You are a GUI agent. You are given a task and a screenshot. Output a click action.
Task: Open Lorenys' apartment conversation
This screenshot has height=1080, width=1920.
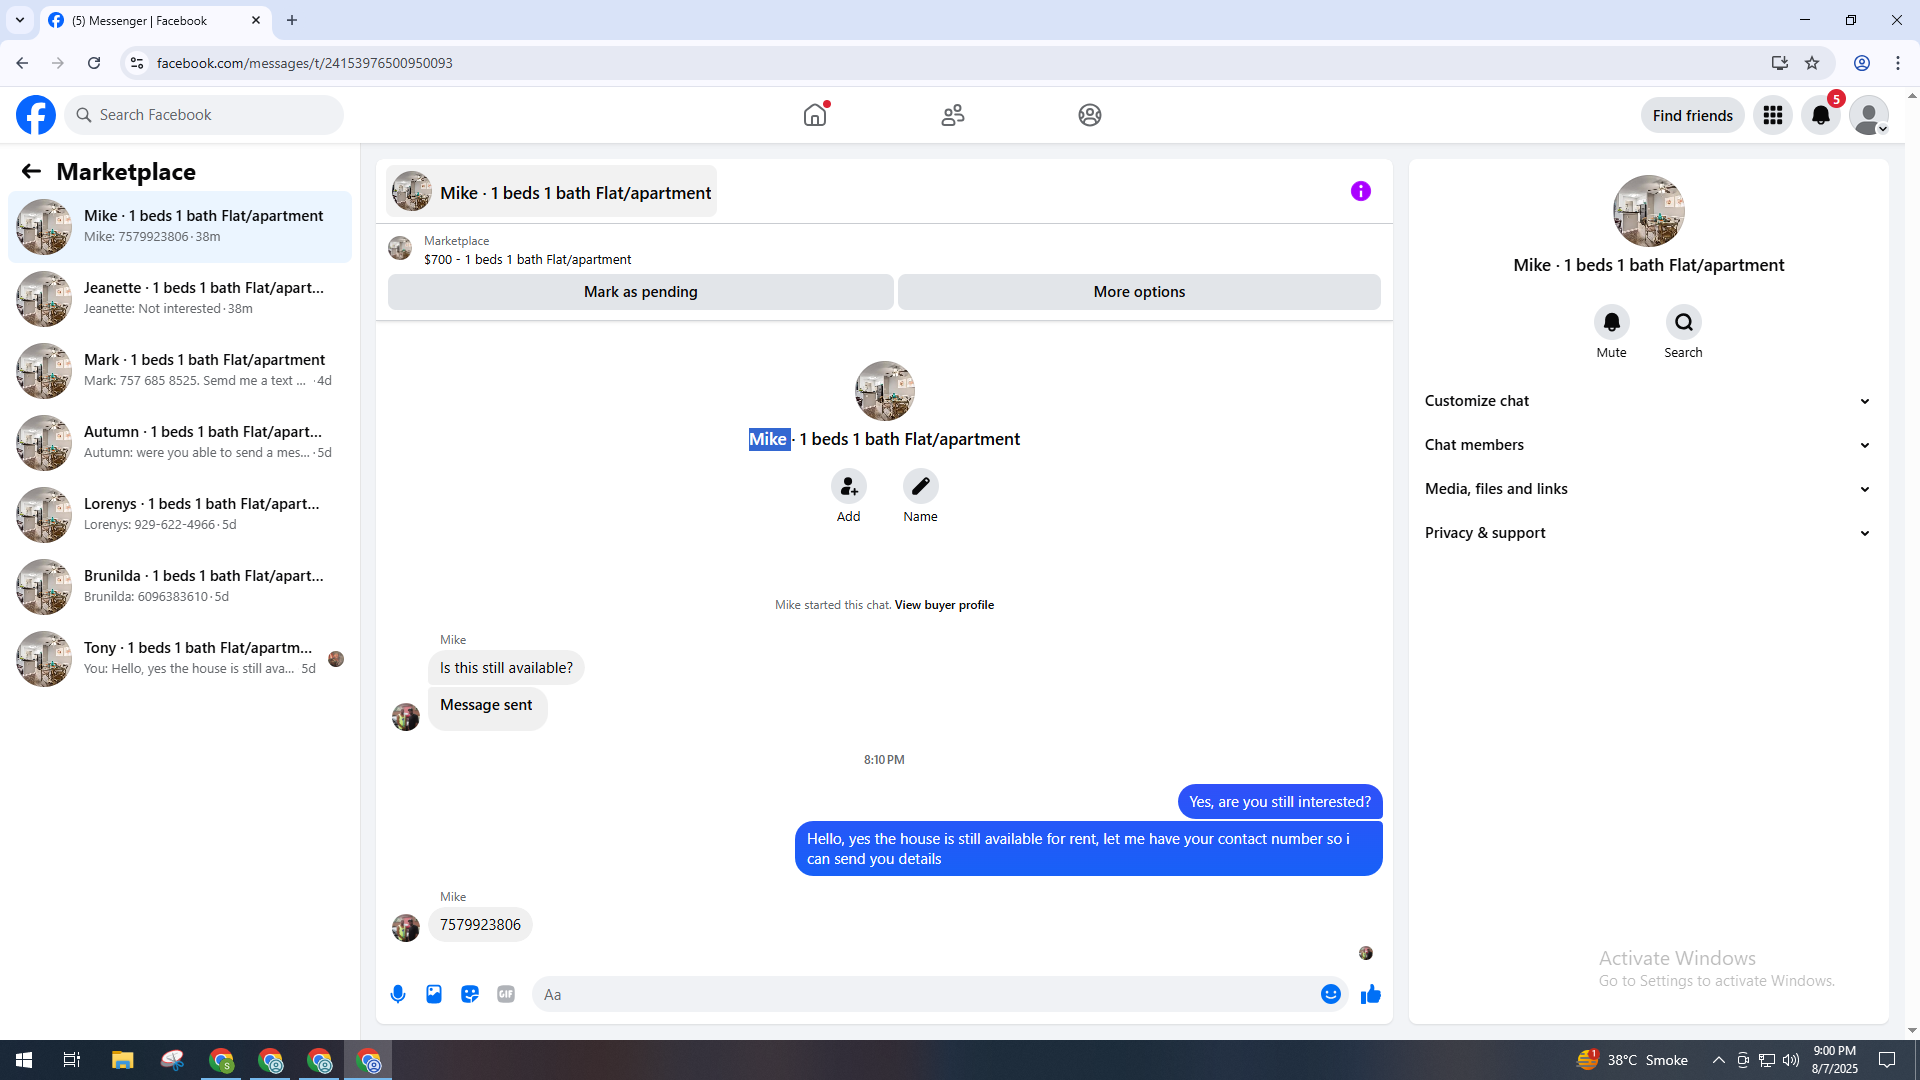click(x=180, y=515)
